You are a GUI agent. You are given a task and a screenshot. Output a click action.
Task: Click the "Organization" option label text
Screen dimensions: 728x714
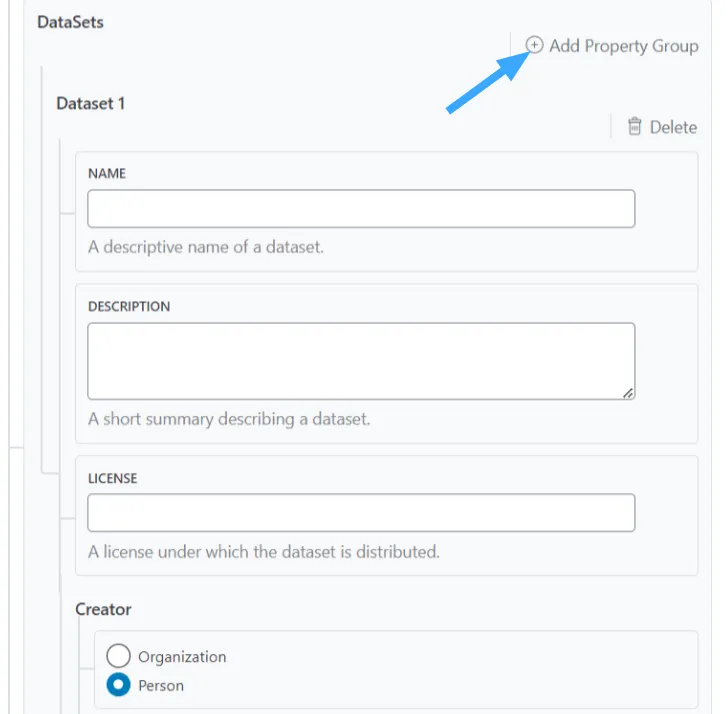(x=182, y=657)
